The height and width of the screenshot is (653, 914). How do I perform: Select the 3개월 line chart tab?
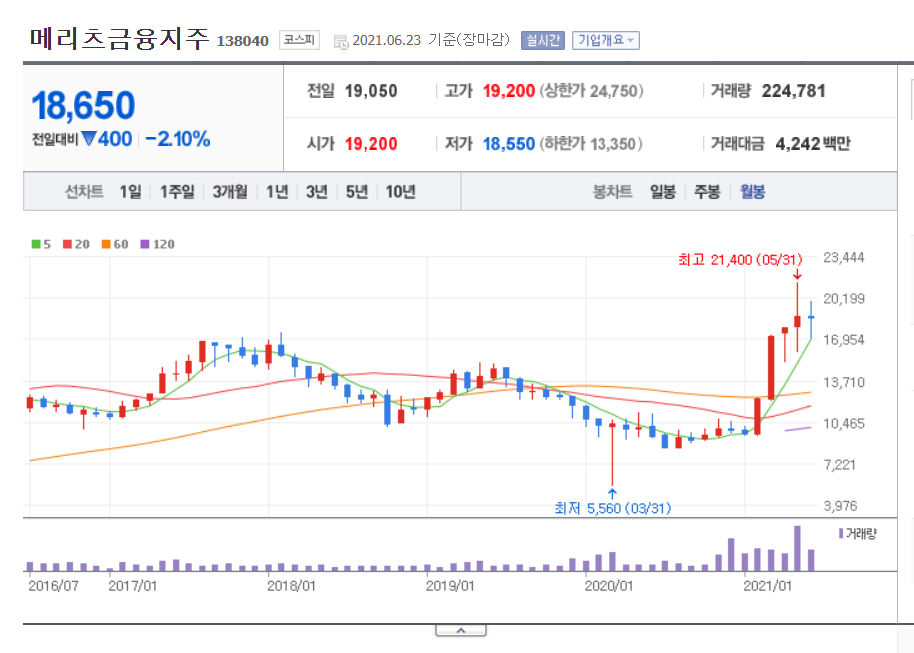click(x=230, y=192)
